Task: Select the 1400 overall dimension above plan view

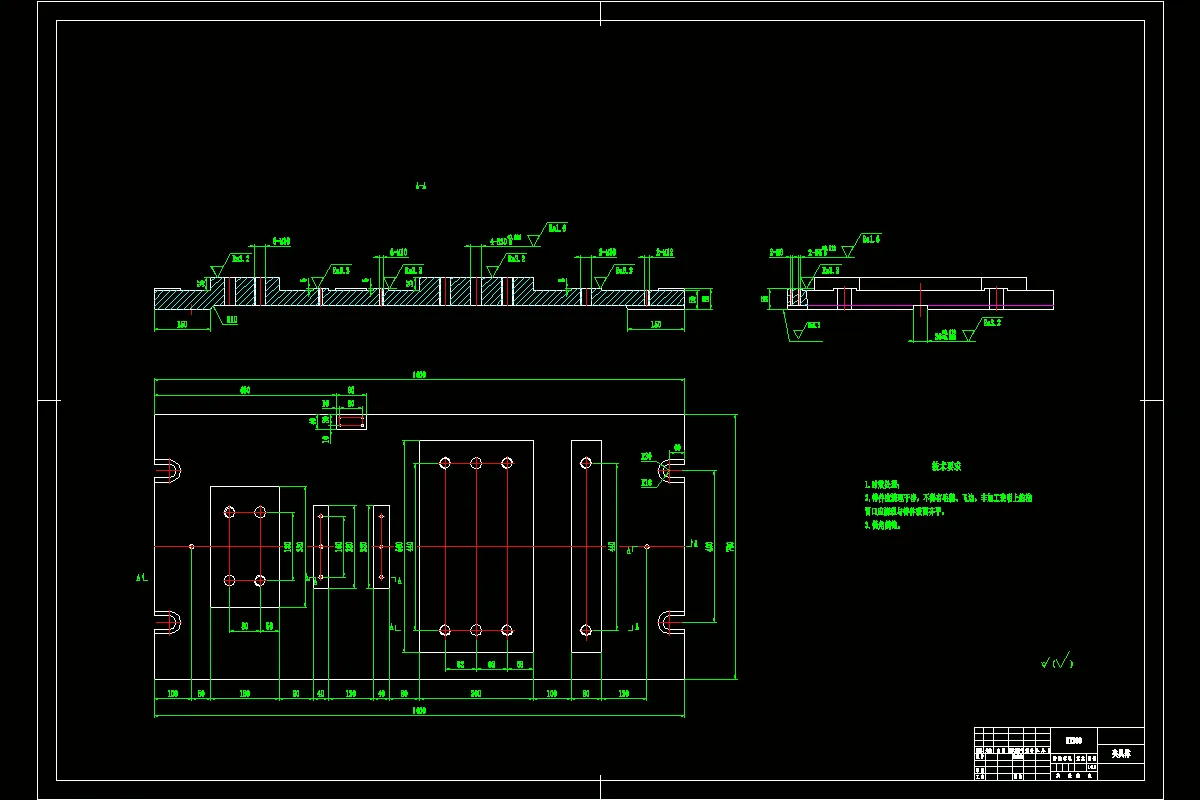Action: point(419,375)
